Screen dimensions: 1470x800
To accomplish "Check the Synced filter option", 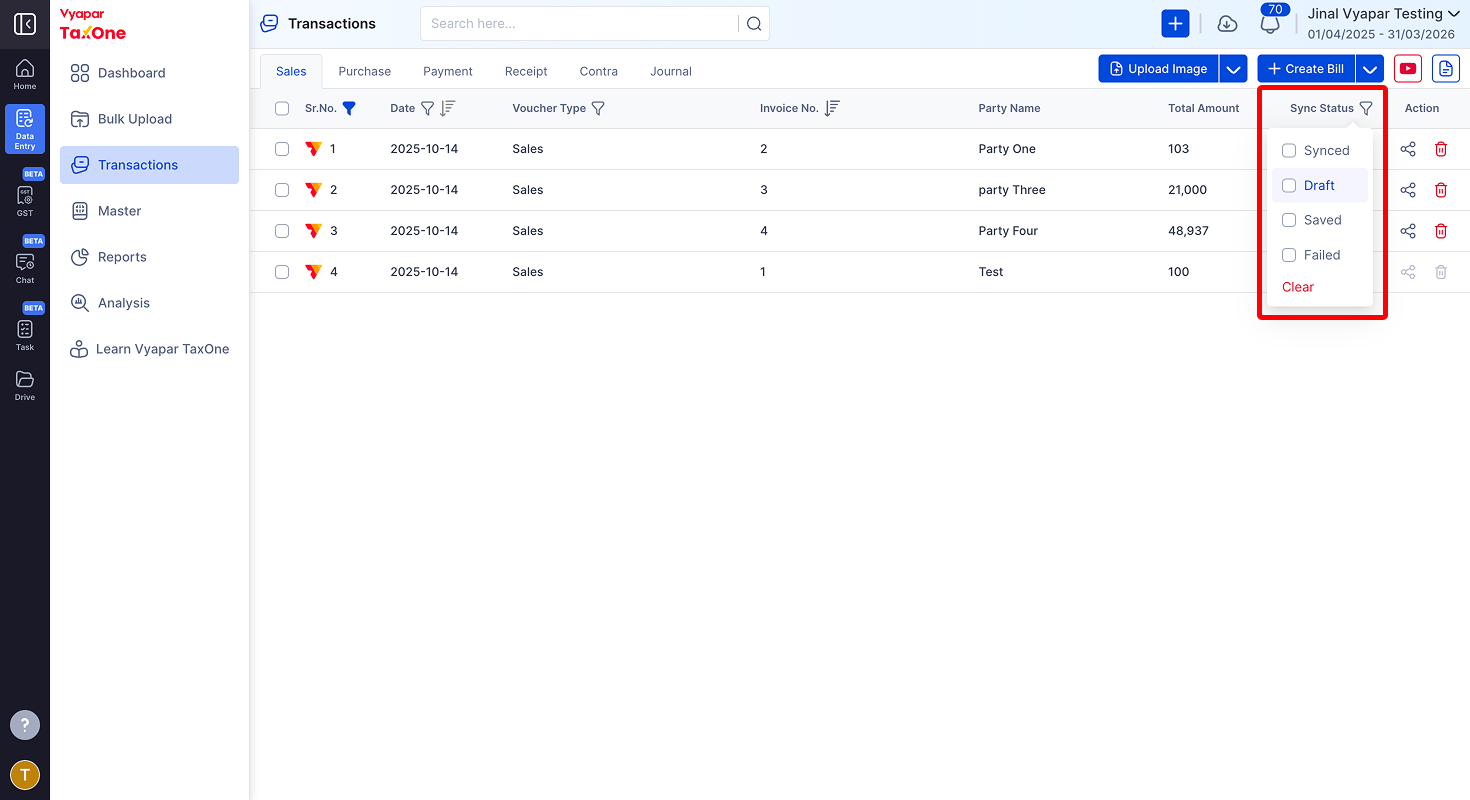I will pyautogui.click(x=1289, y=150).
